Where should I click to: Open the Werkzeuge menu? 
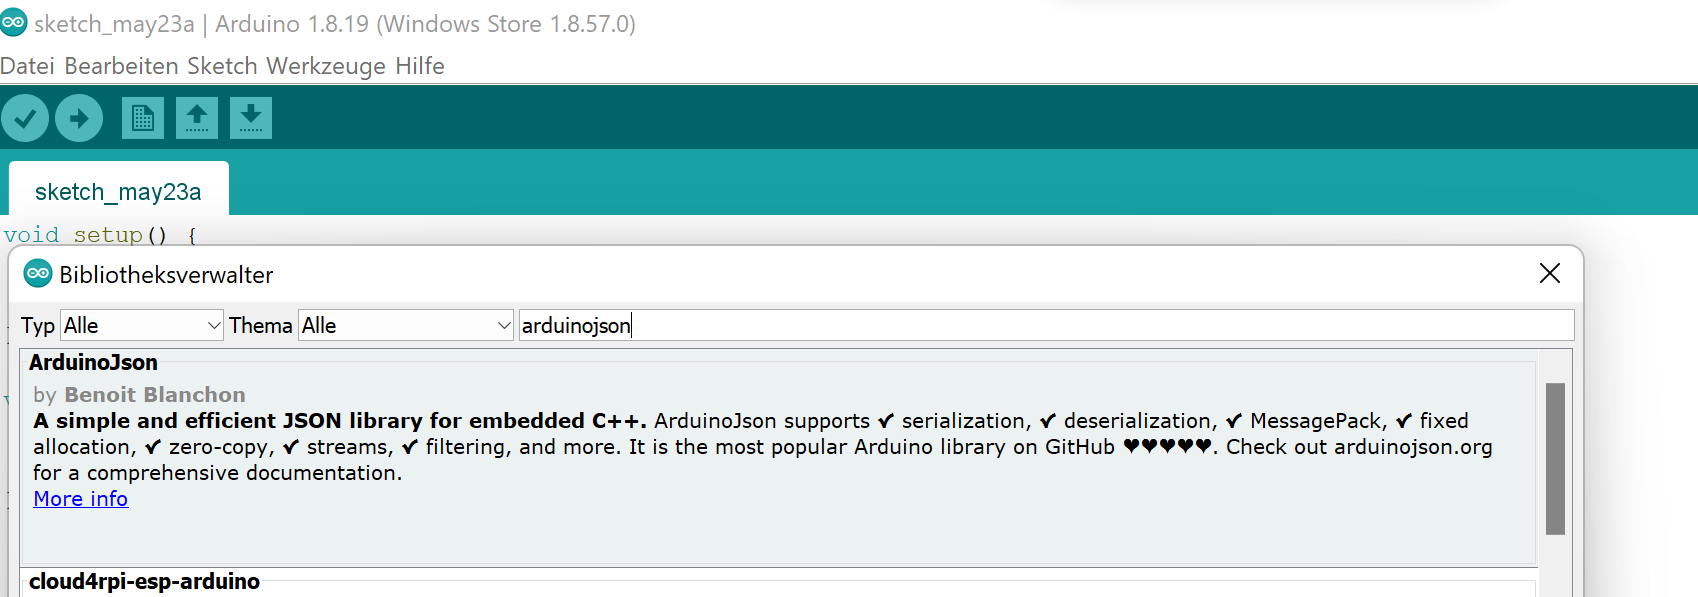coord(326,66)
